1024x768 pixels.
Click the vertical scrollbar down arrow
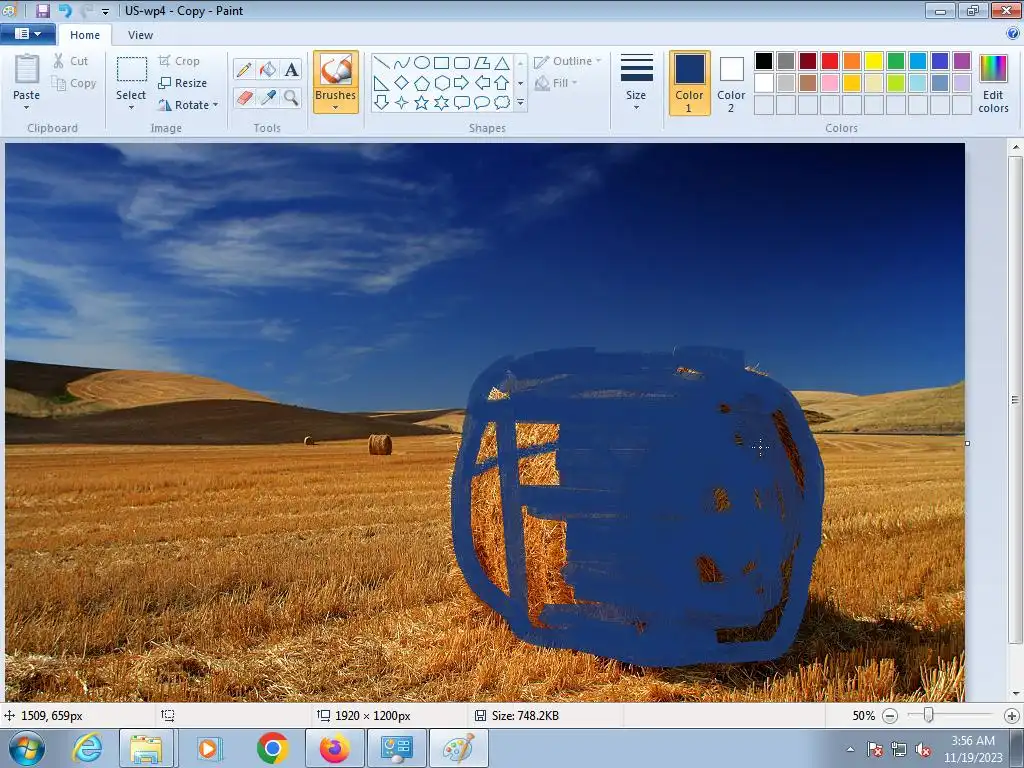point(1016,694)
